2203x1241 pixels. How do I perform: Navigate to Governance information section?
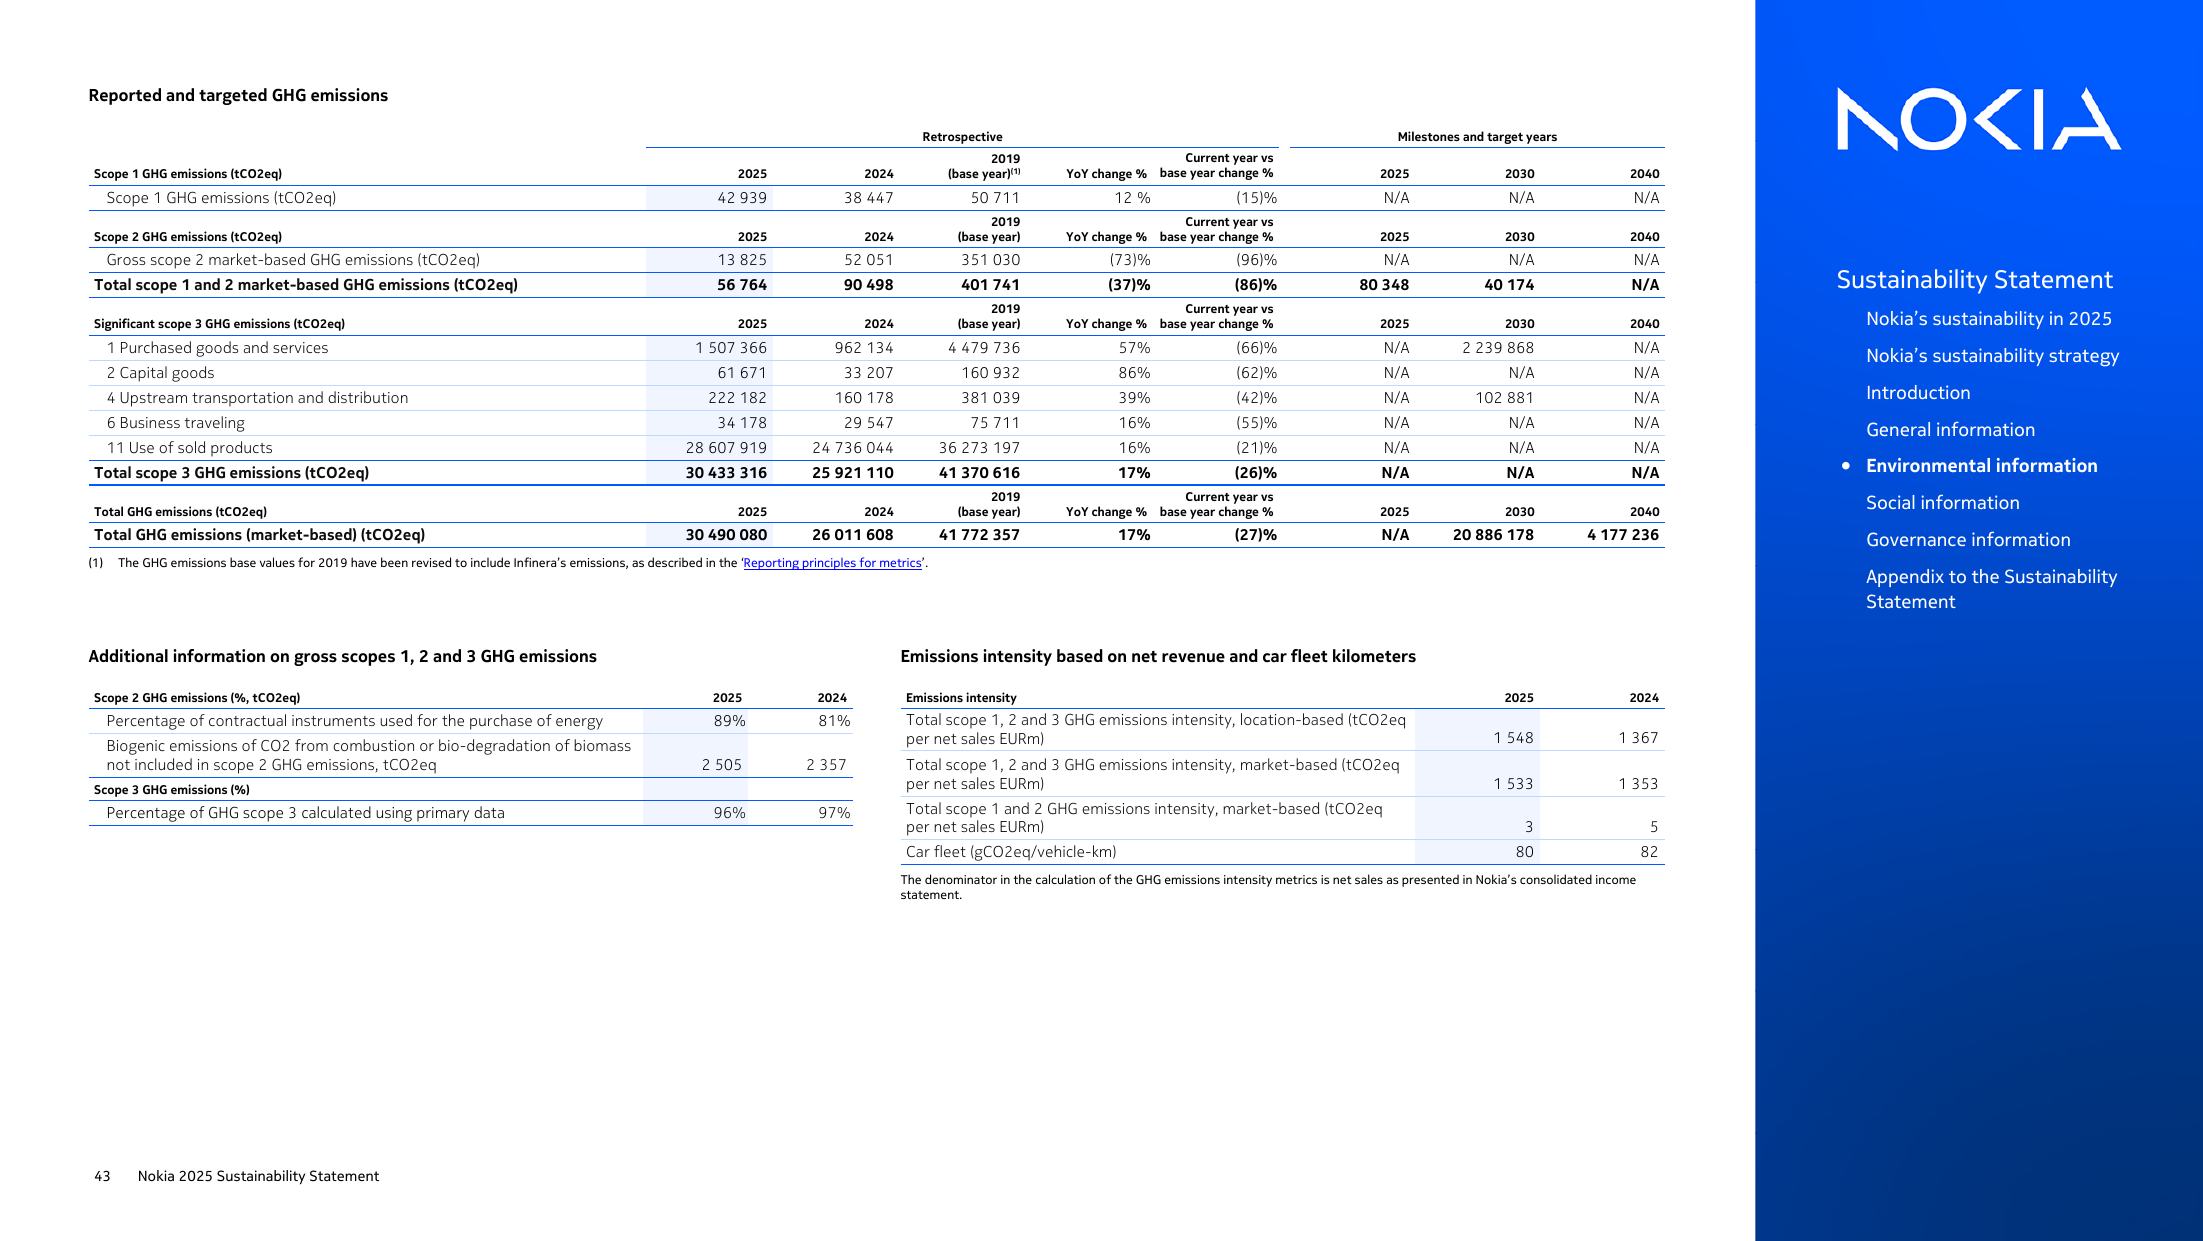coord(1967,540)
